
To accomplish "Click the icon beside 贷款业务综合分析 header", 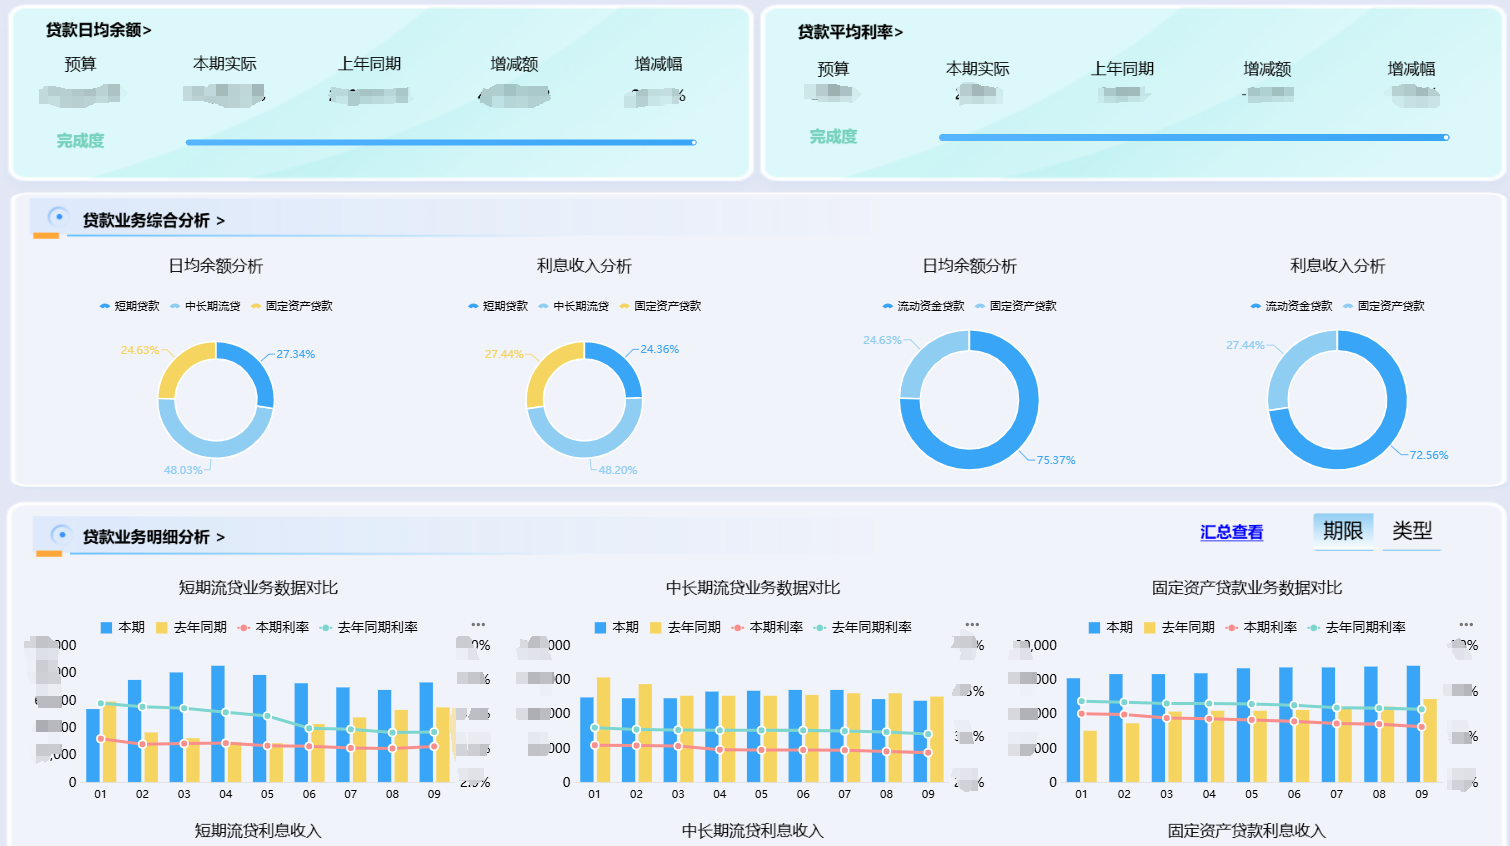I will (x=58, y=217).
